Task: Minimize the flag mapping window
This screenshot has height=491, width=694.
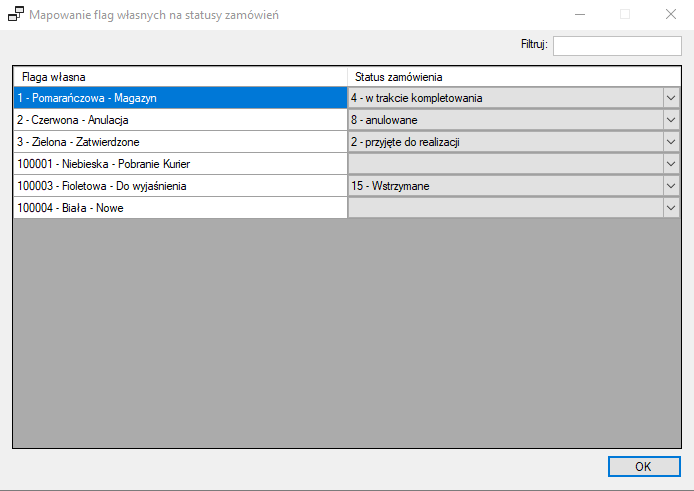Action: click(x=579, y=15)
